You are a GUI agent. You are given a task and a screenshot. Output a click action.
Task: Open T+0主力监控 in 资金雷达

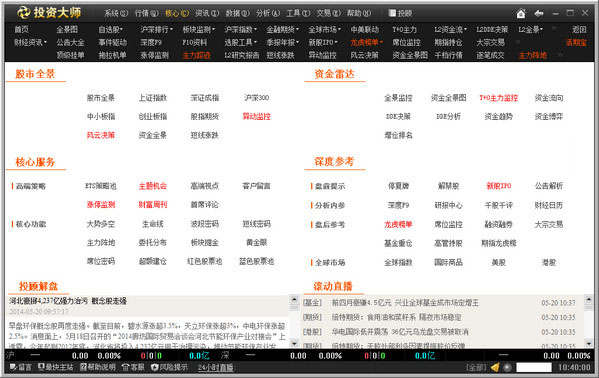click(x=499, y=98)
